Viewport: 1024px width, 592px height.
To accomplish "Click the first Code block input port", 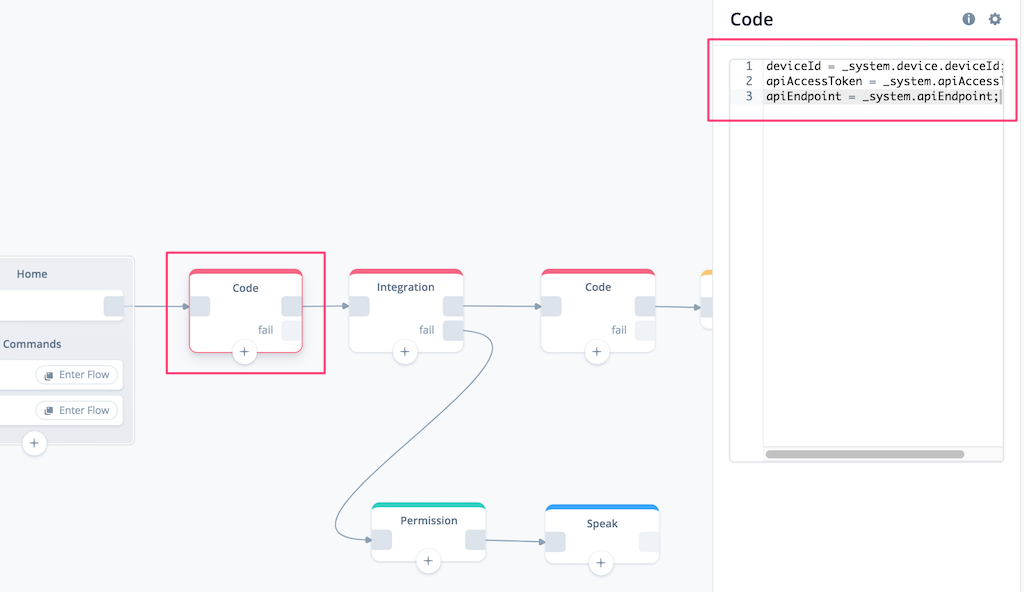I will (x=200, y=306).
